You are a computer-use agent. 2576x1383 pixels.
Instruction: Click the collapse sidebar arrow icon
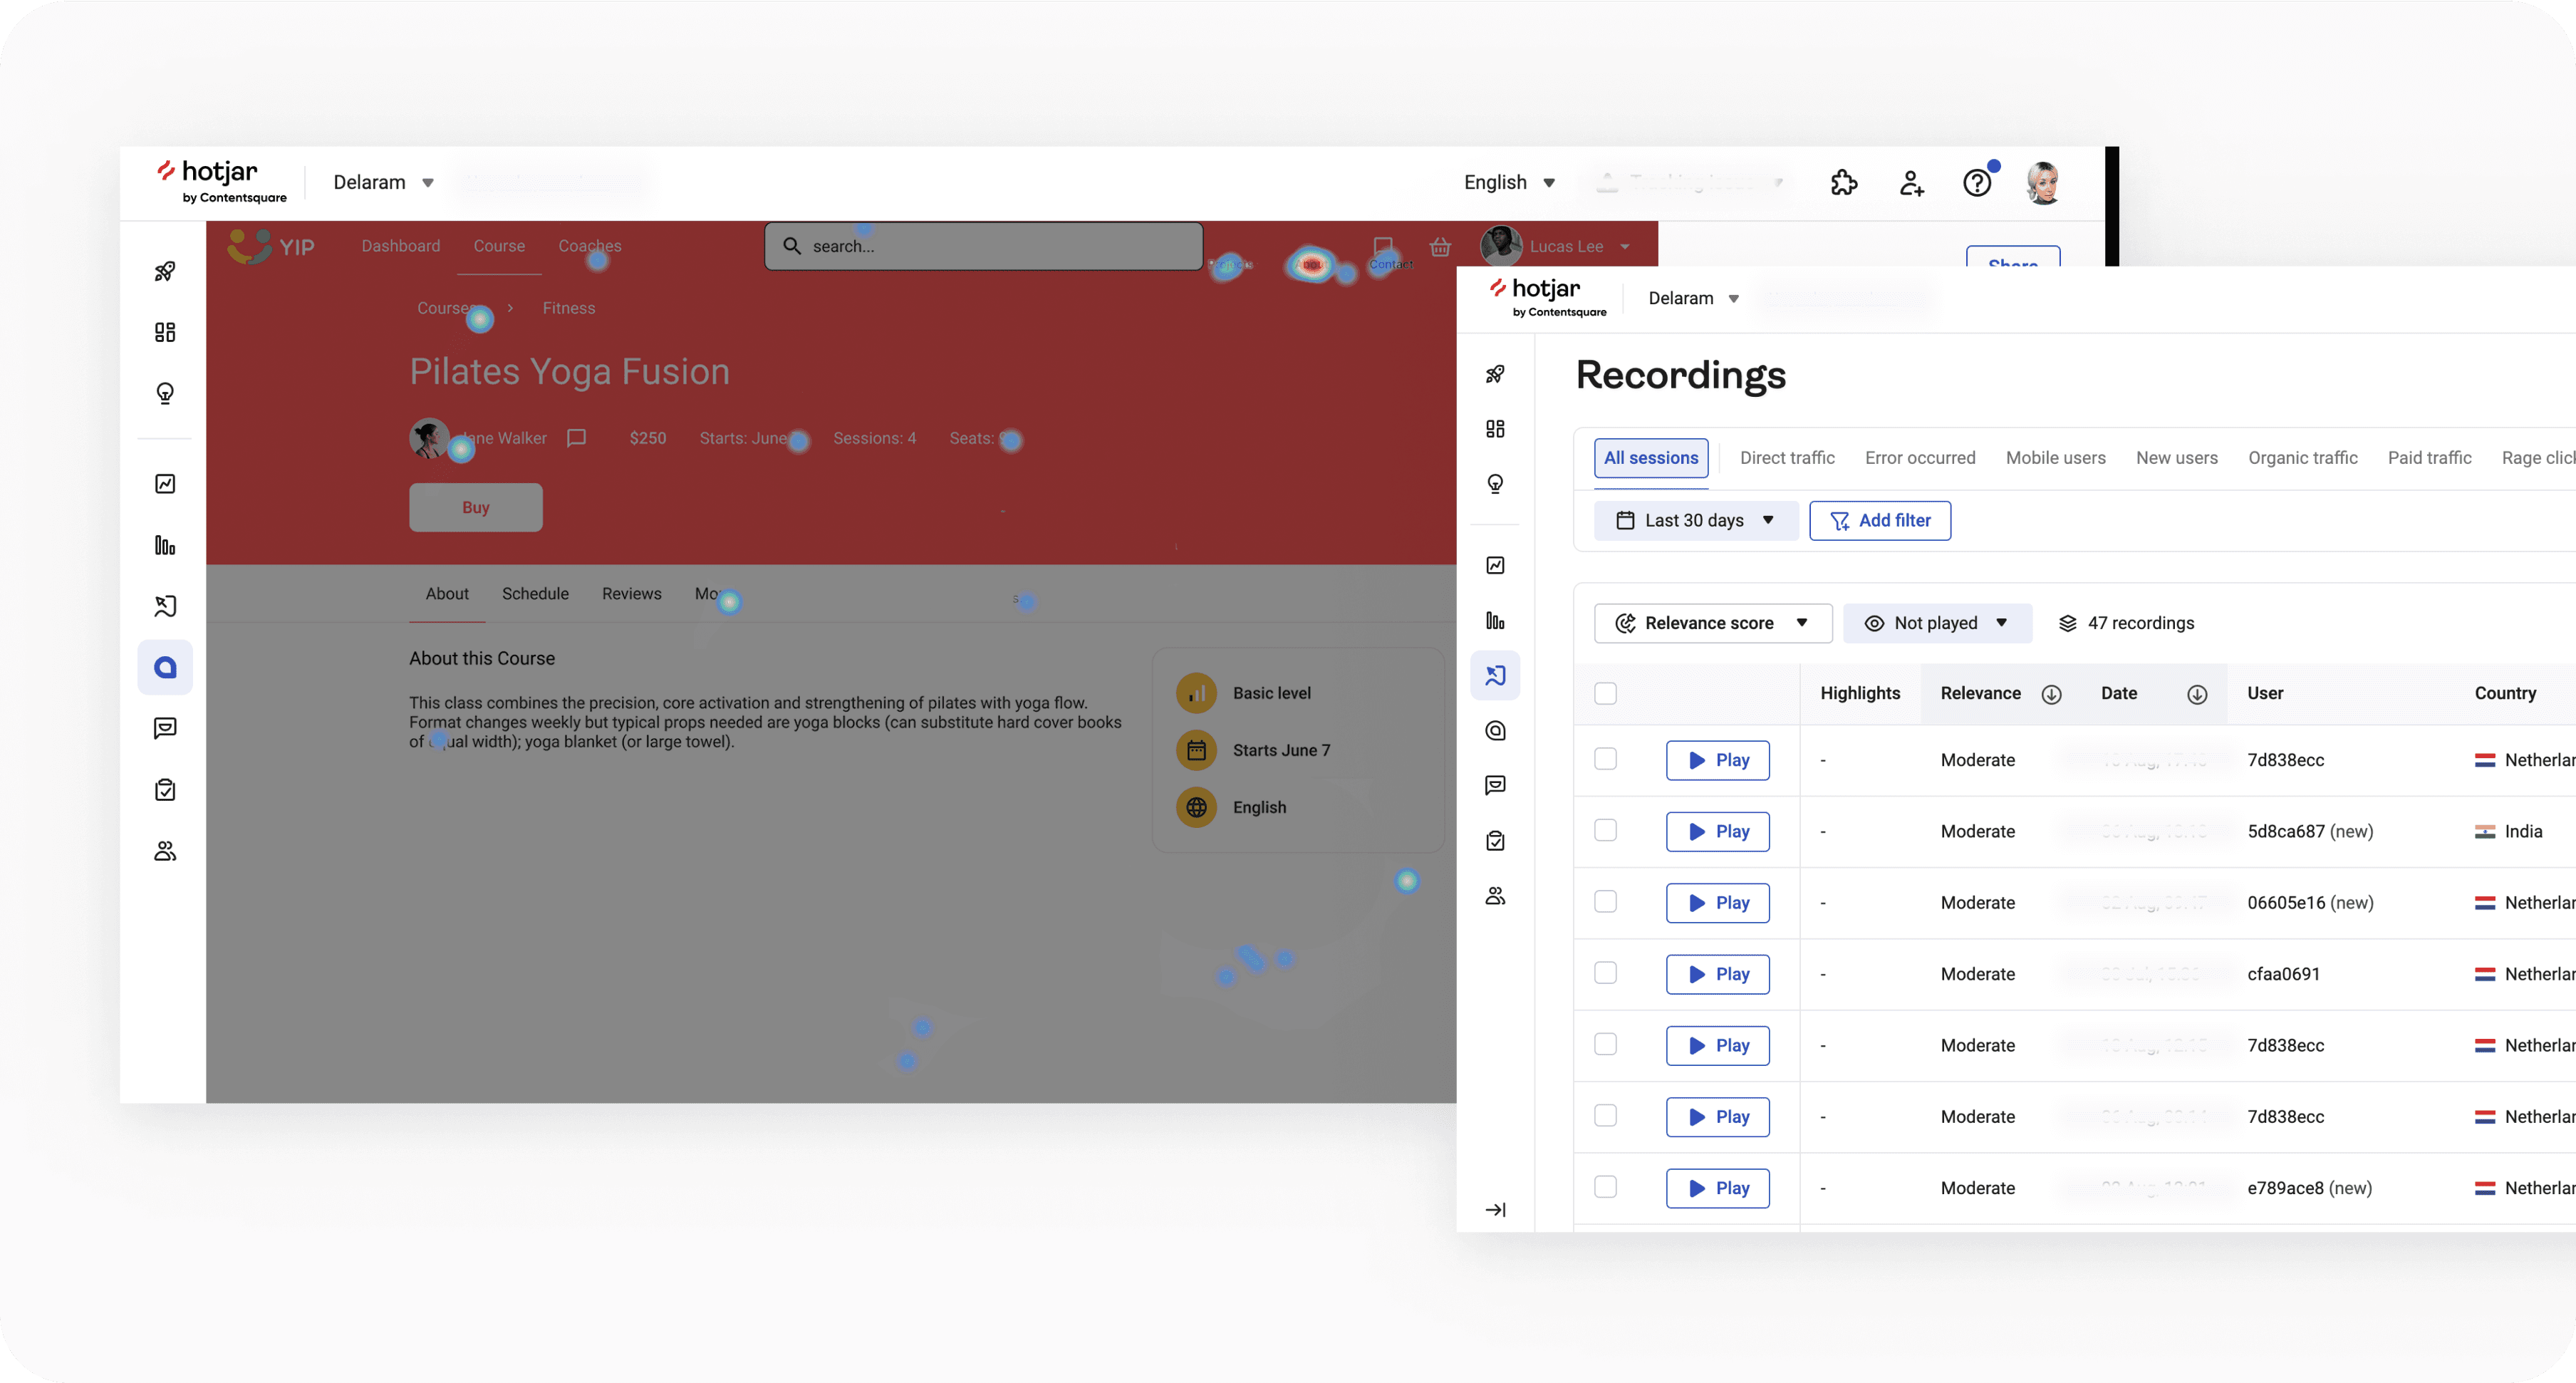pyautogui.click(x=1495, y=1210)
